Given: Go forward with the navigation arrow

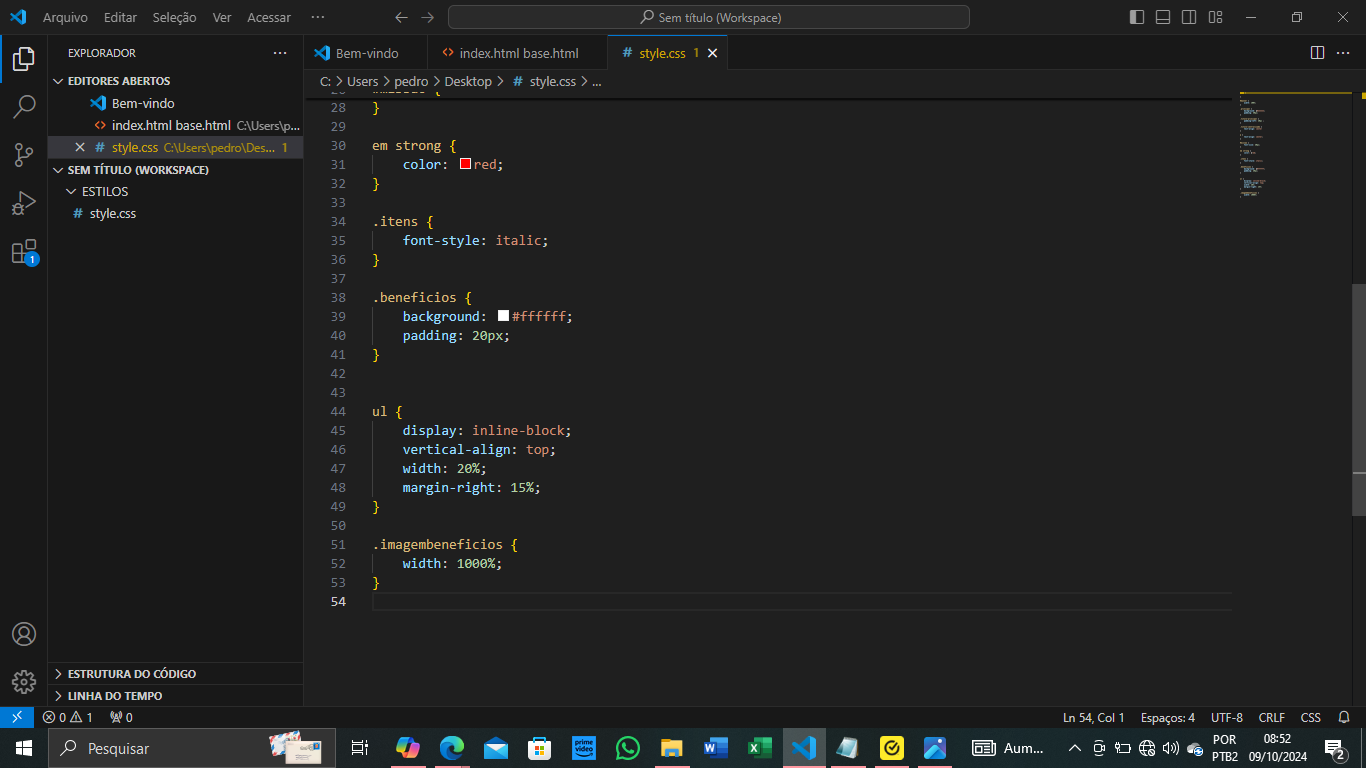Looking at the screenshot, I should [x=428, y=17].
